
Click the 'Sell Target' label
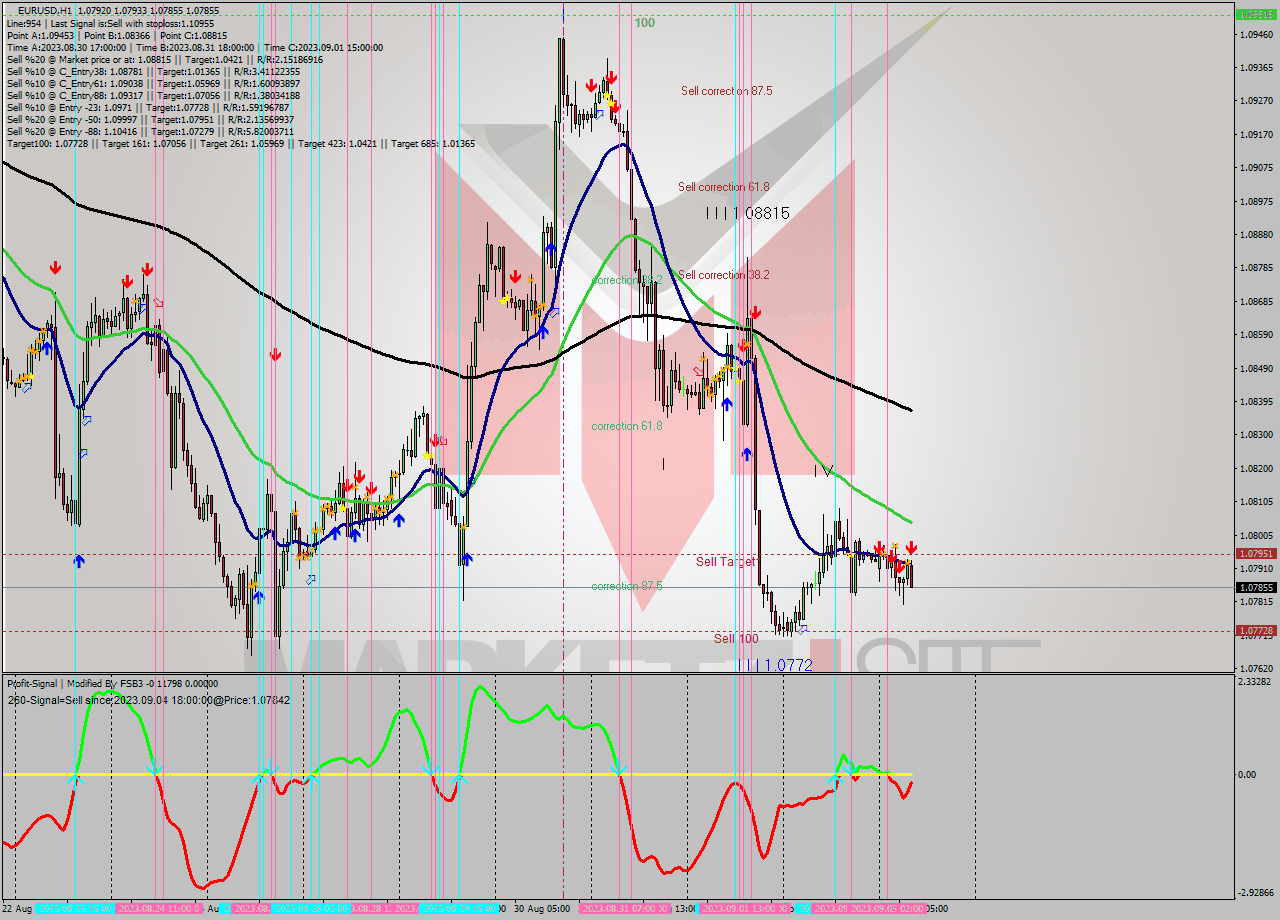(x=725, y=562)
